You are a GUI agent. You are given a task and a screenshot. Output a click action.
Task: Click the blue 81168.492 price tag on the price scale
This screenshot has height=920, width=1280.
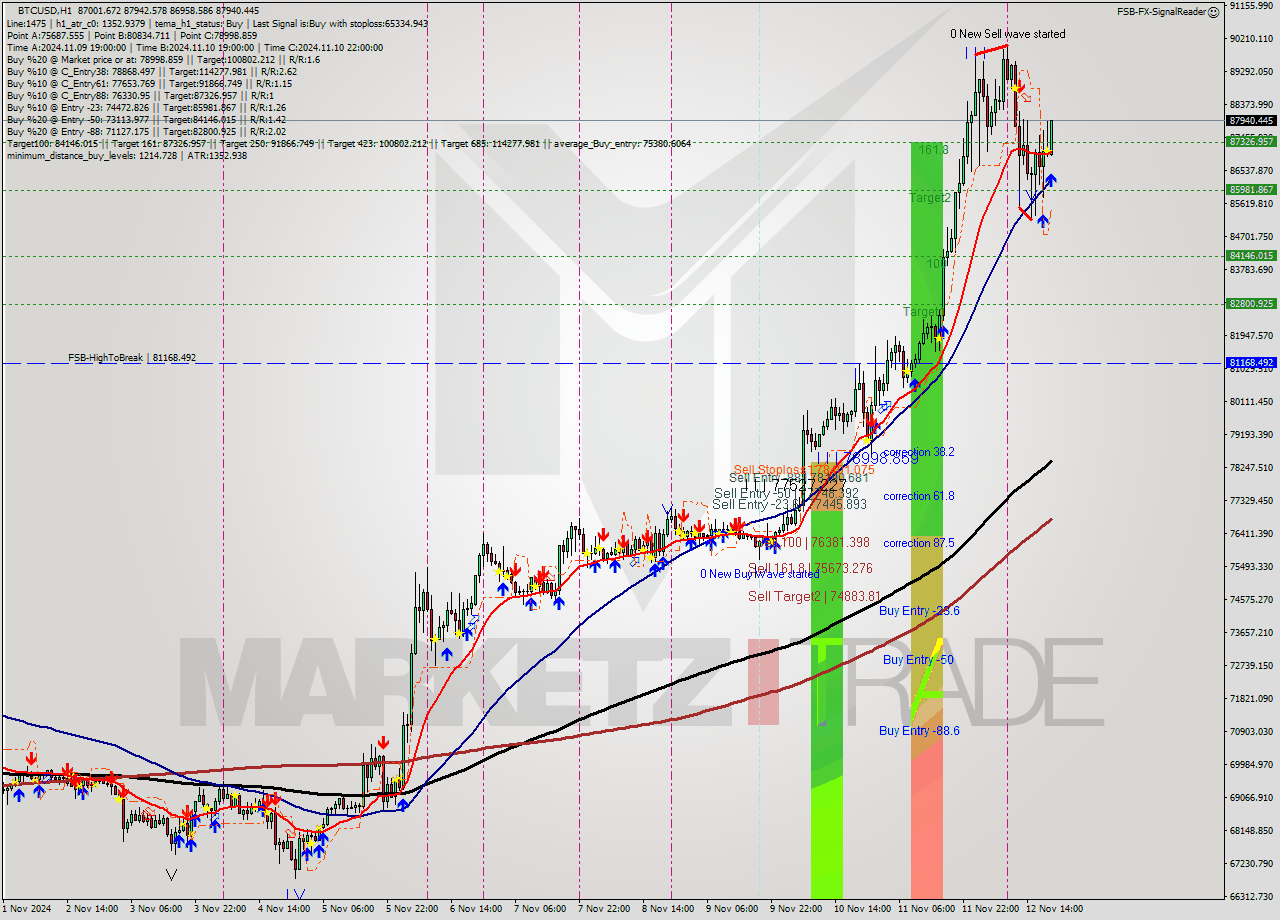pyautogui.click(x=1251, y=363)
